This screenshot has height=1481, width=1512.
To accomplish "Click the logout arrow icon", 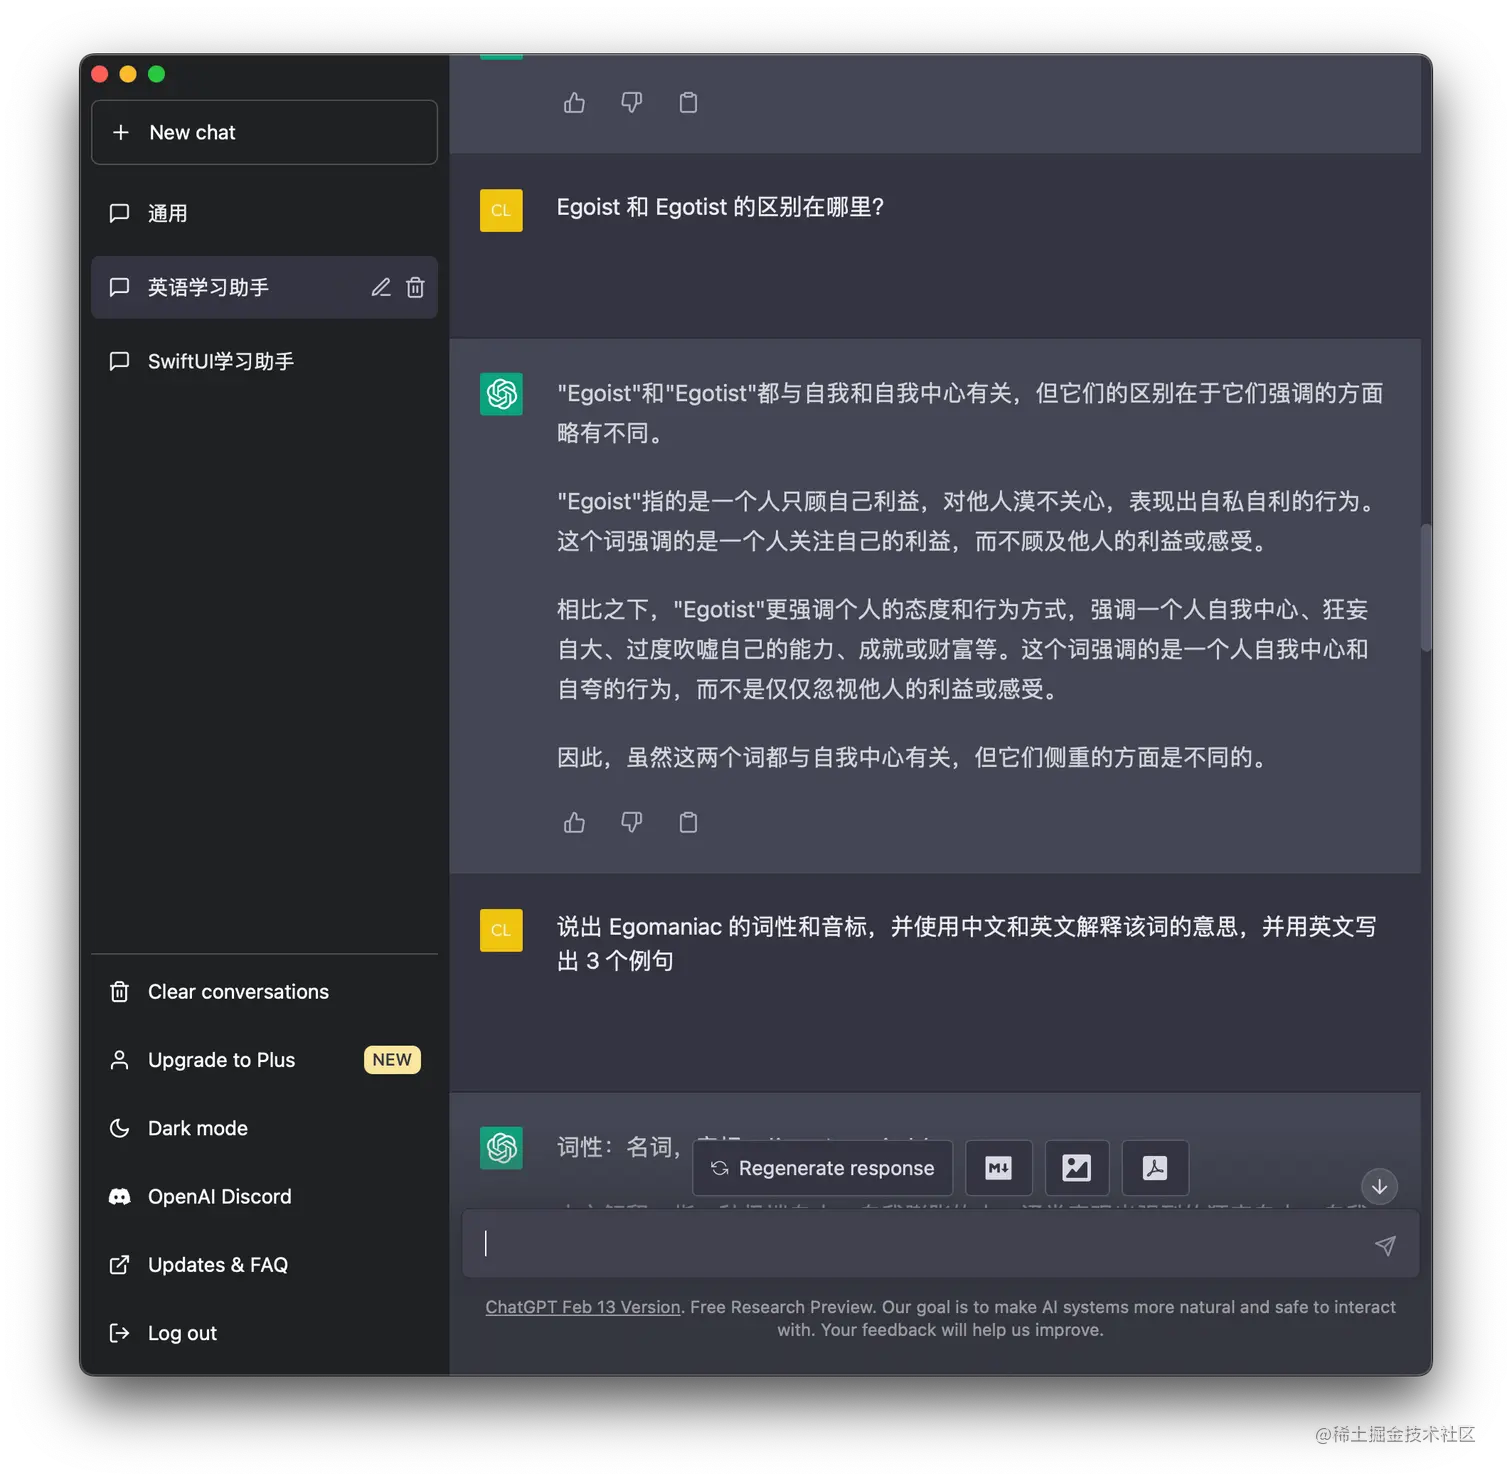I will point(119,1333).
